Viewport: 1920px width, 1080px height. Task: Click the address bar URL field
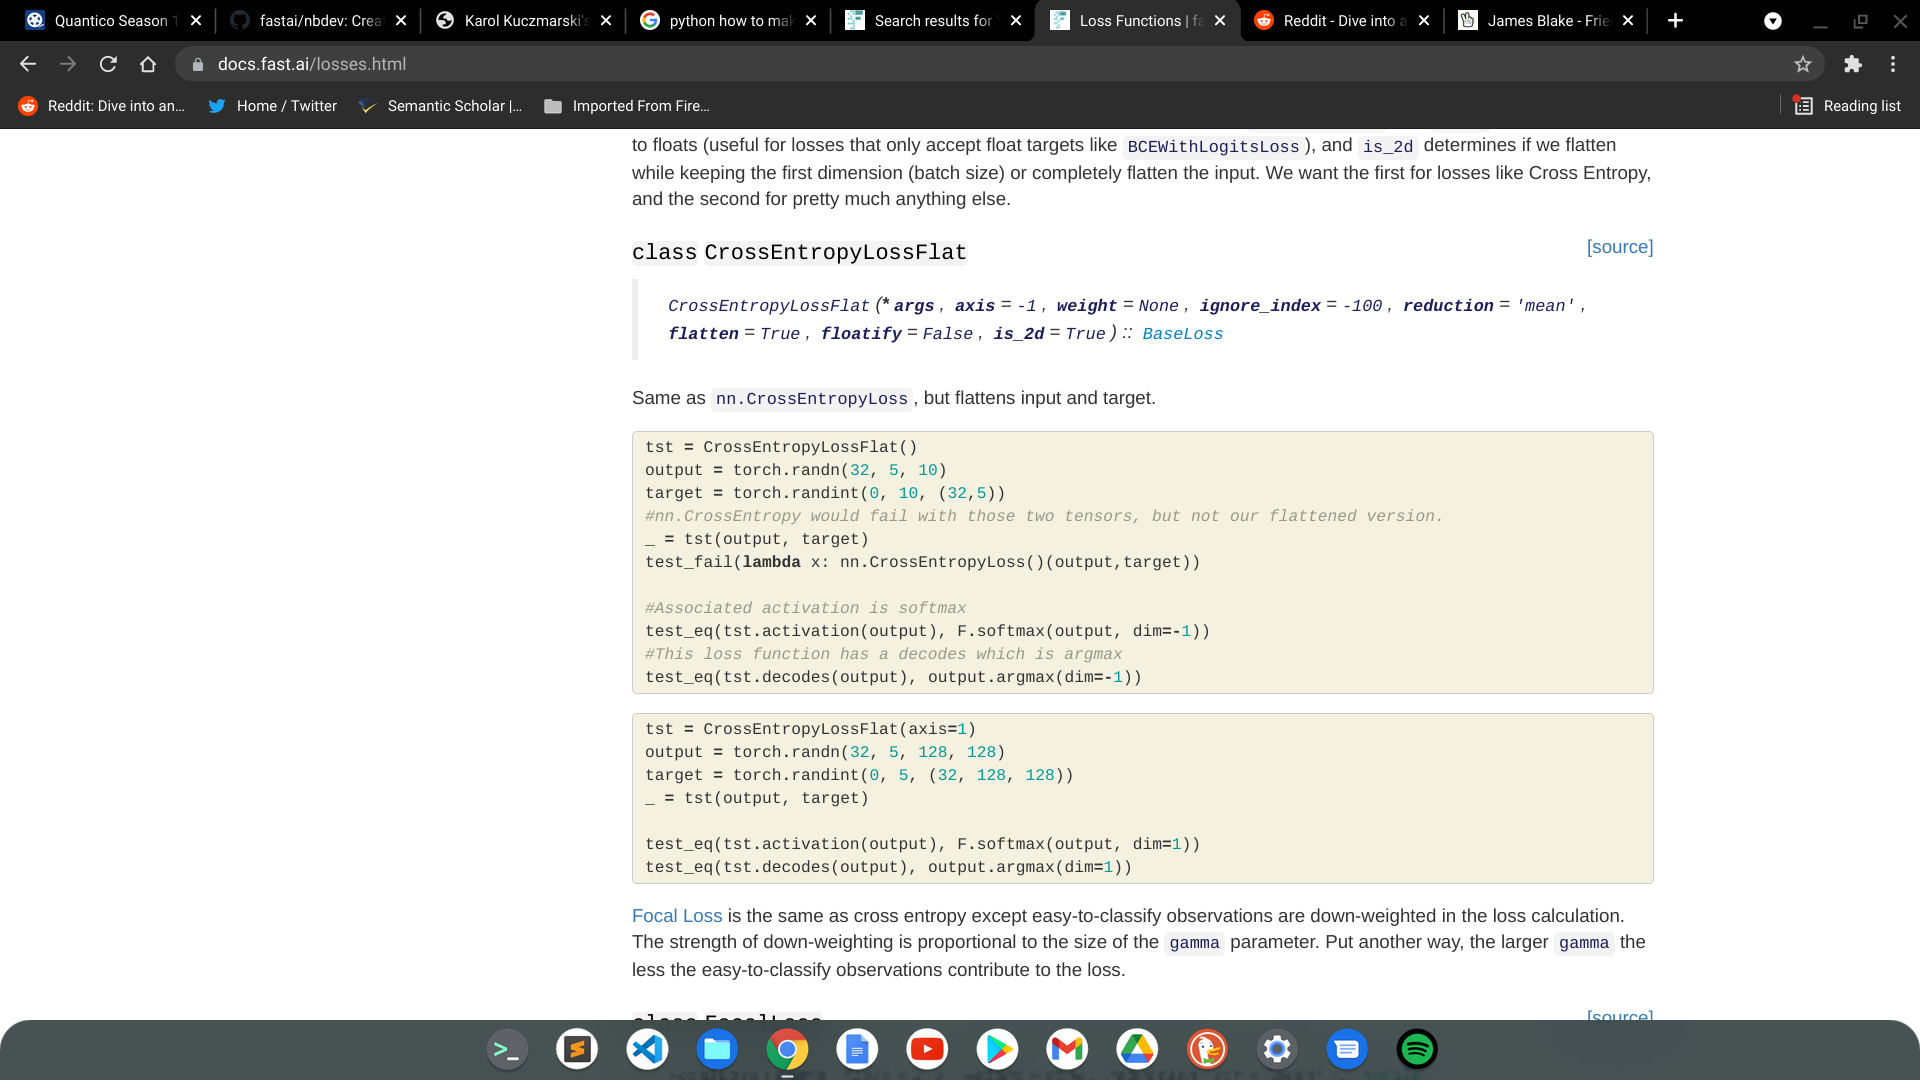point(900,64)
